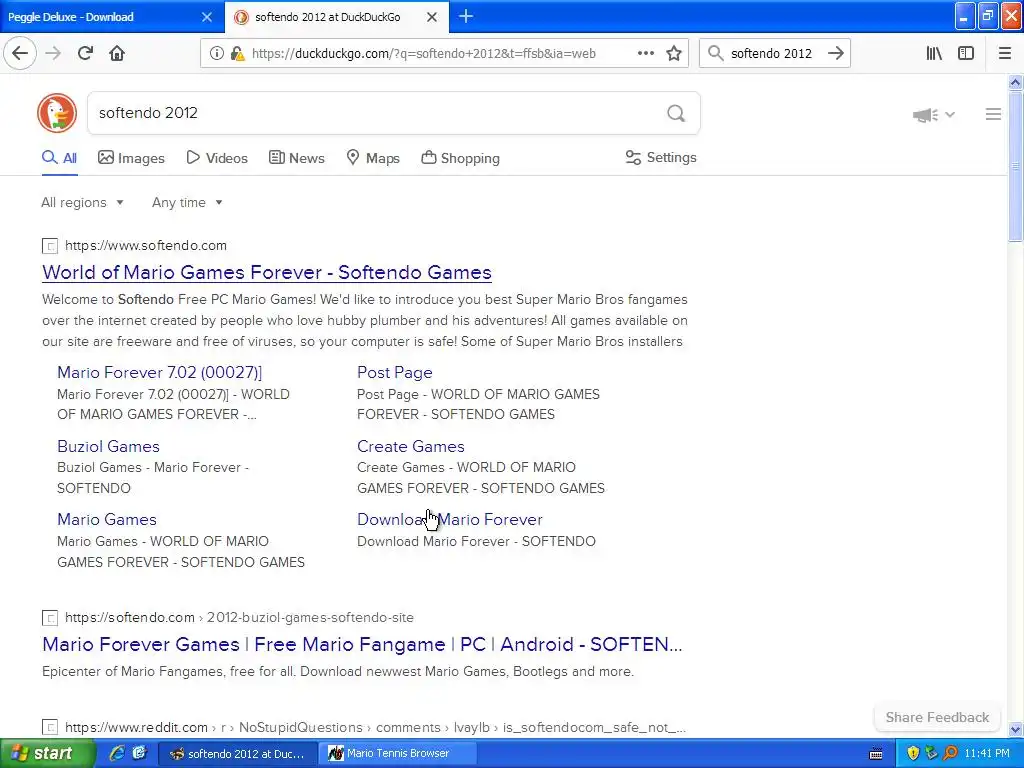This screenshot has height=768, width=1024.
Task: Click the browser address bar URL
Action: pos(423,54)
